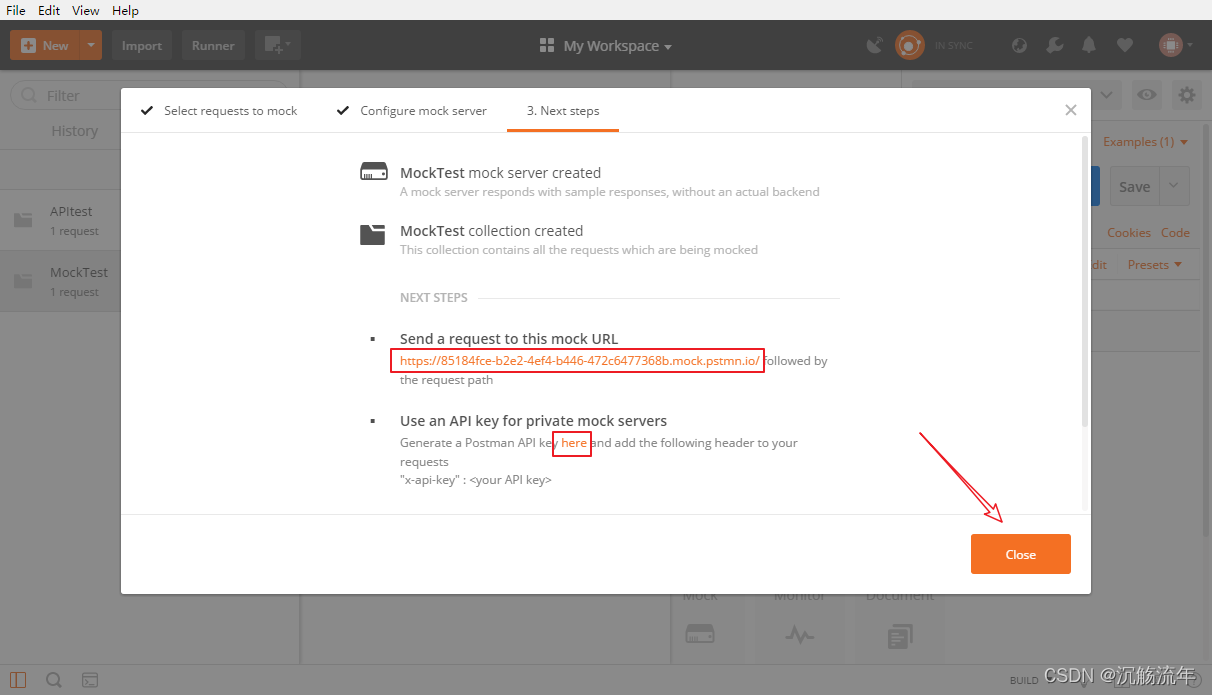Click the environment quick look eye icon
Image resolution: width=1212 pixels, height=695 pixels.
click(1147, 95)
